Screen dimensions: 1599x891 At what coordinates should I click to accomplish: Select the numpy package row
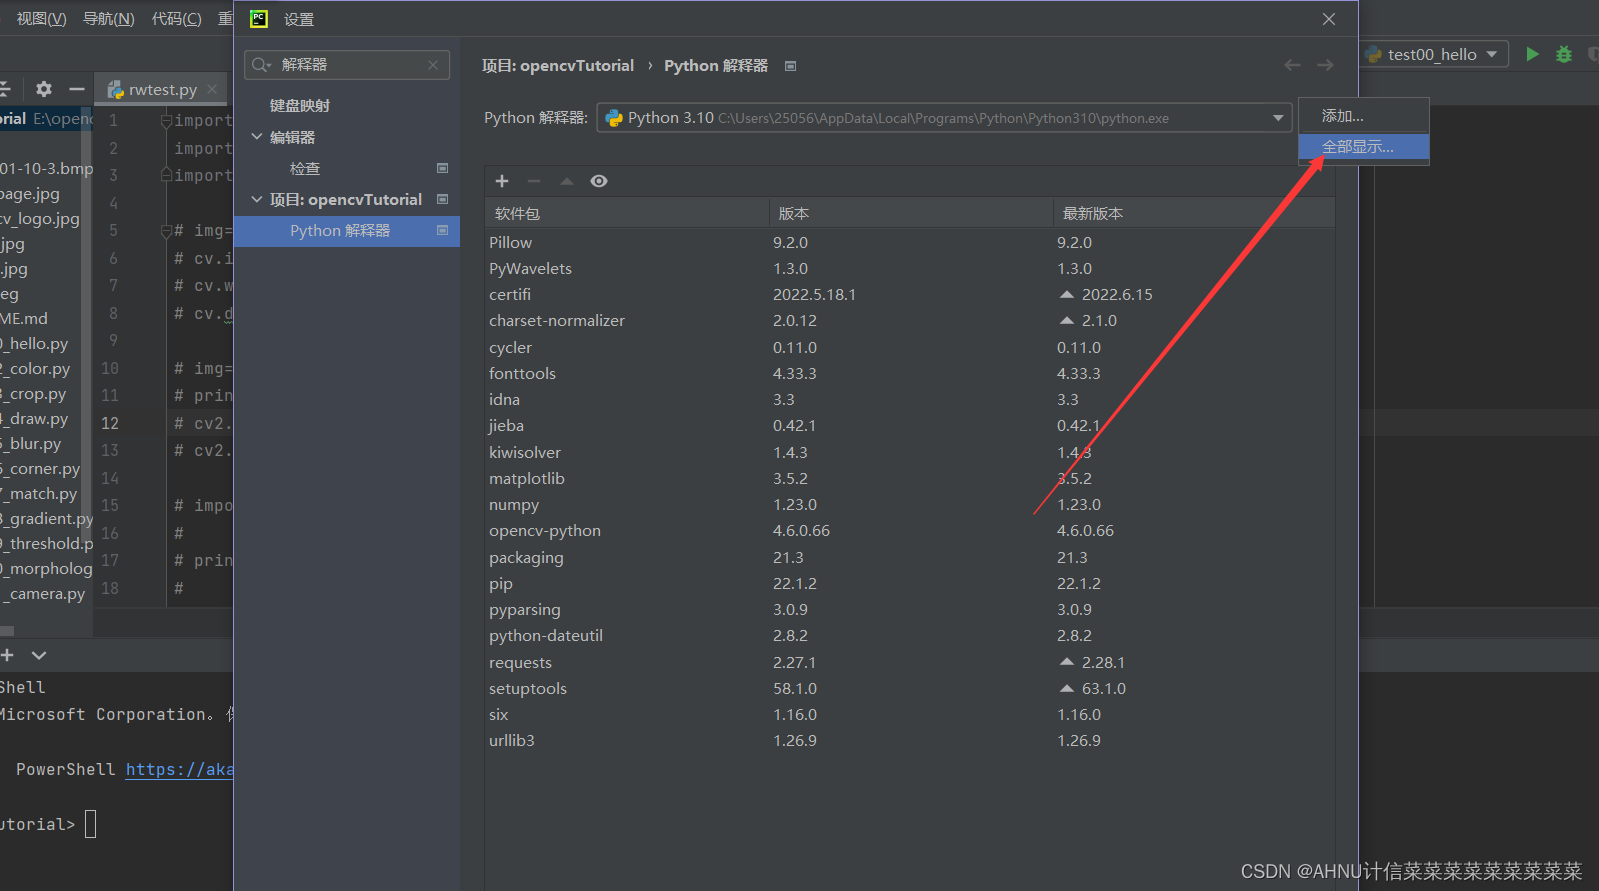[910, 504]
